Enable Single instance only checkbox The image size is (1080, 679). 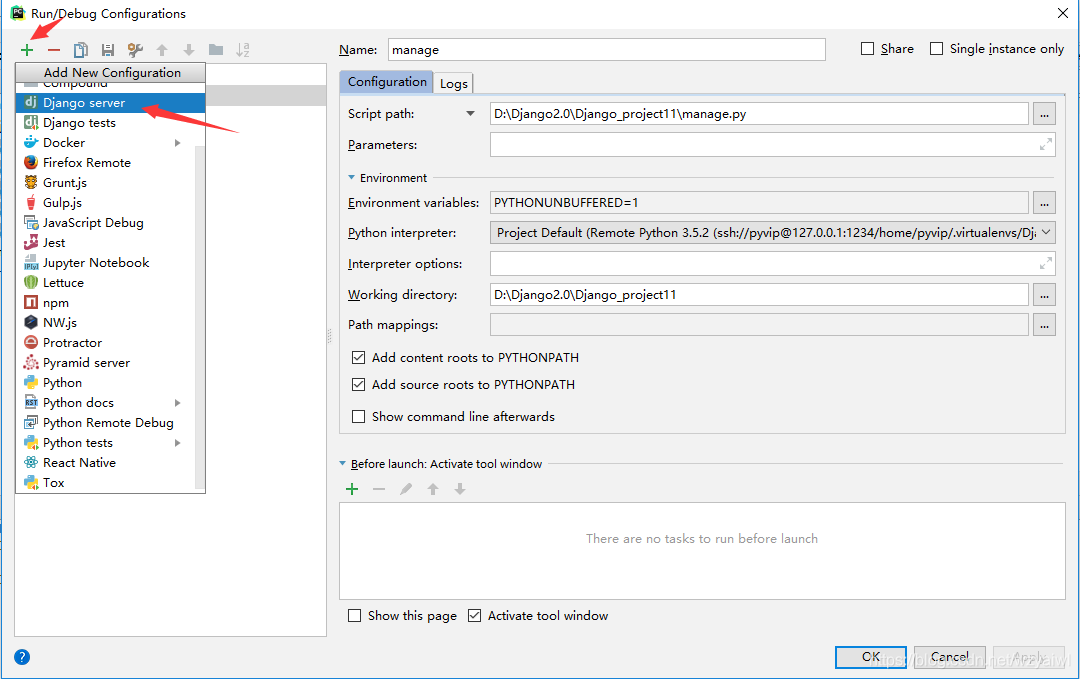click(937, 49)
